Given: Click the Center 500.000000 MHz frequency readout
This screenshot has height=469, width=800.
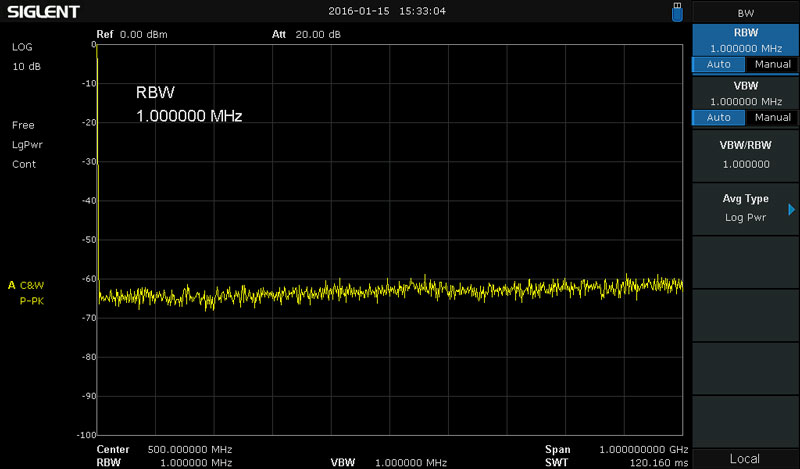Looking at the screenshot, I should click(x=165, y=450).
